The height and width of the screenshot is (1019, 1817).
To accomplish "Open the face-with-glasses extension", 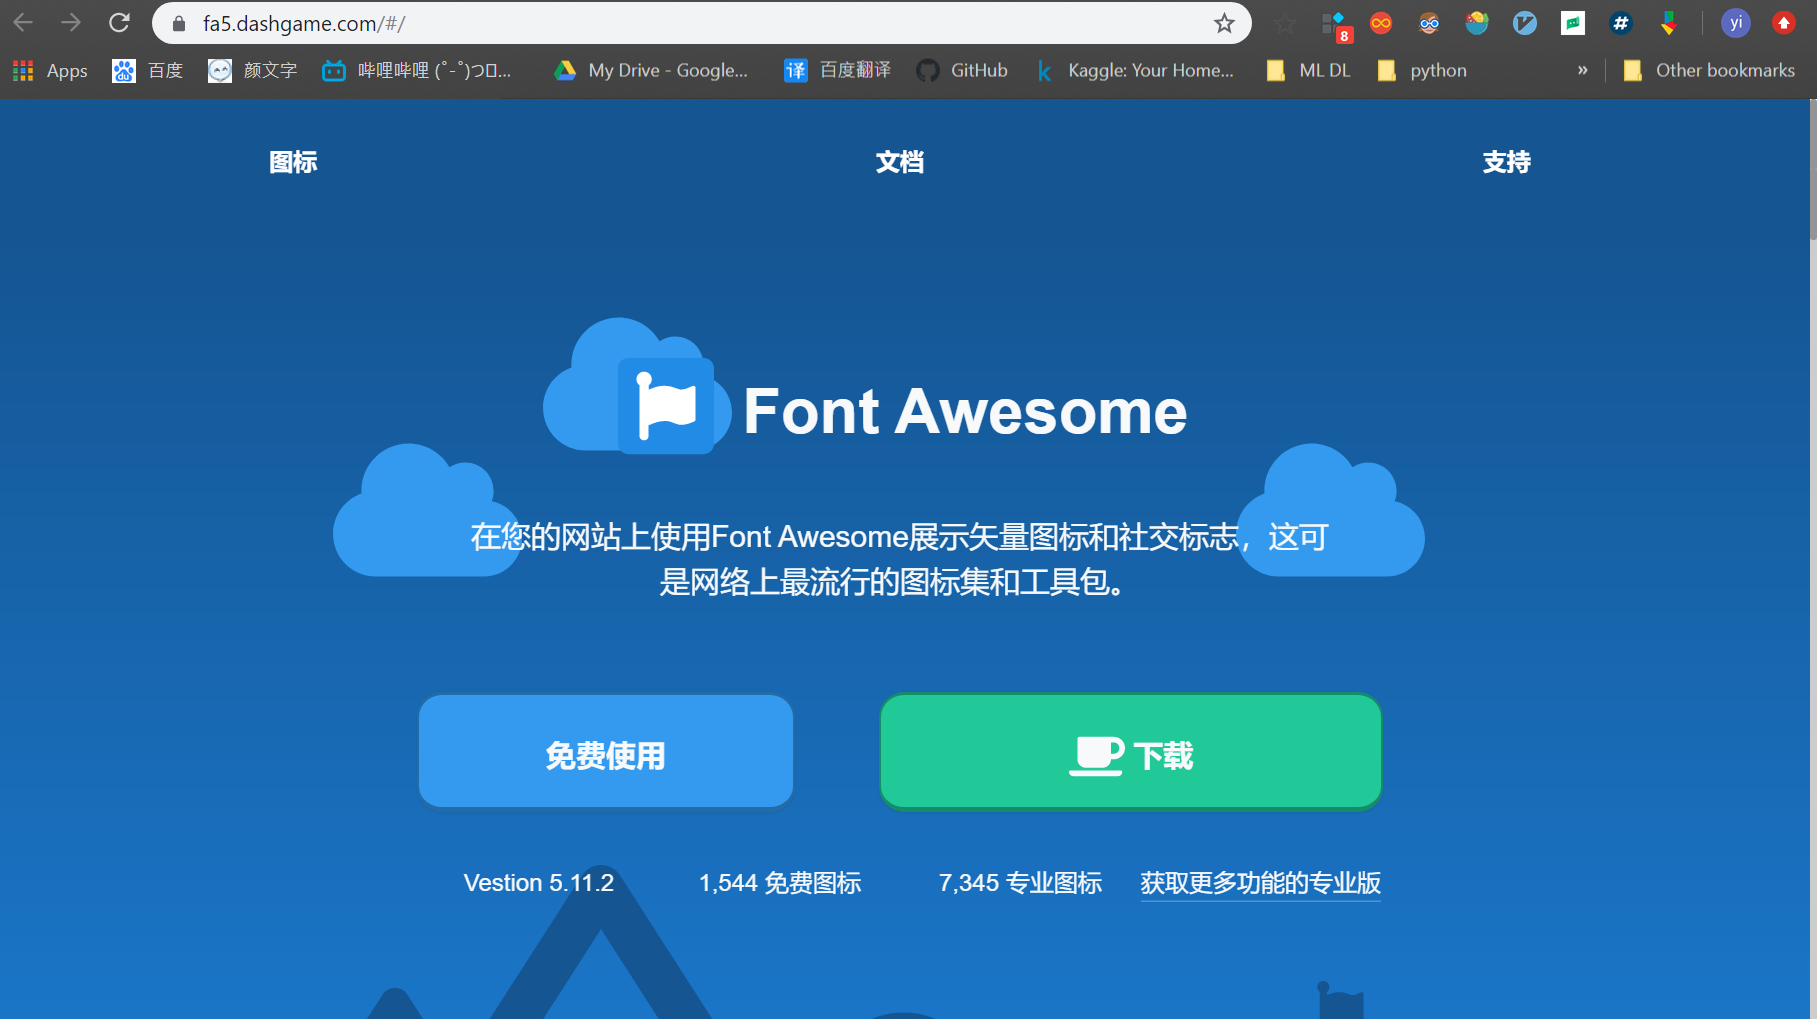I will 1429,23.
